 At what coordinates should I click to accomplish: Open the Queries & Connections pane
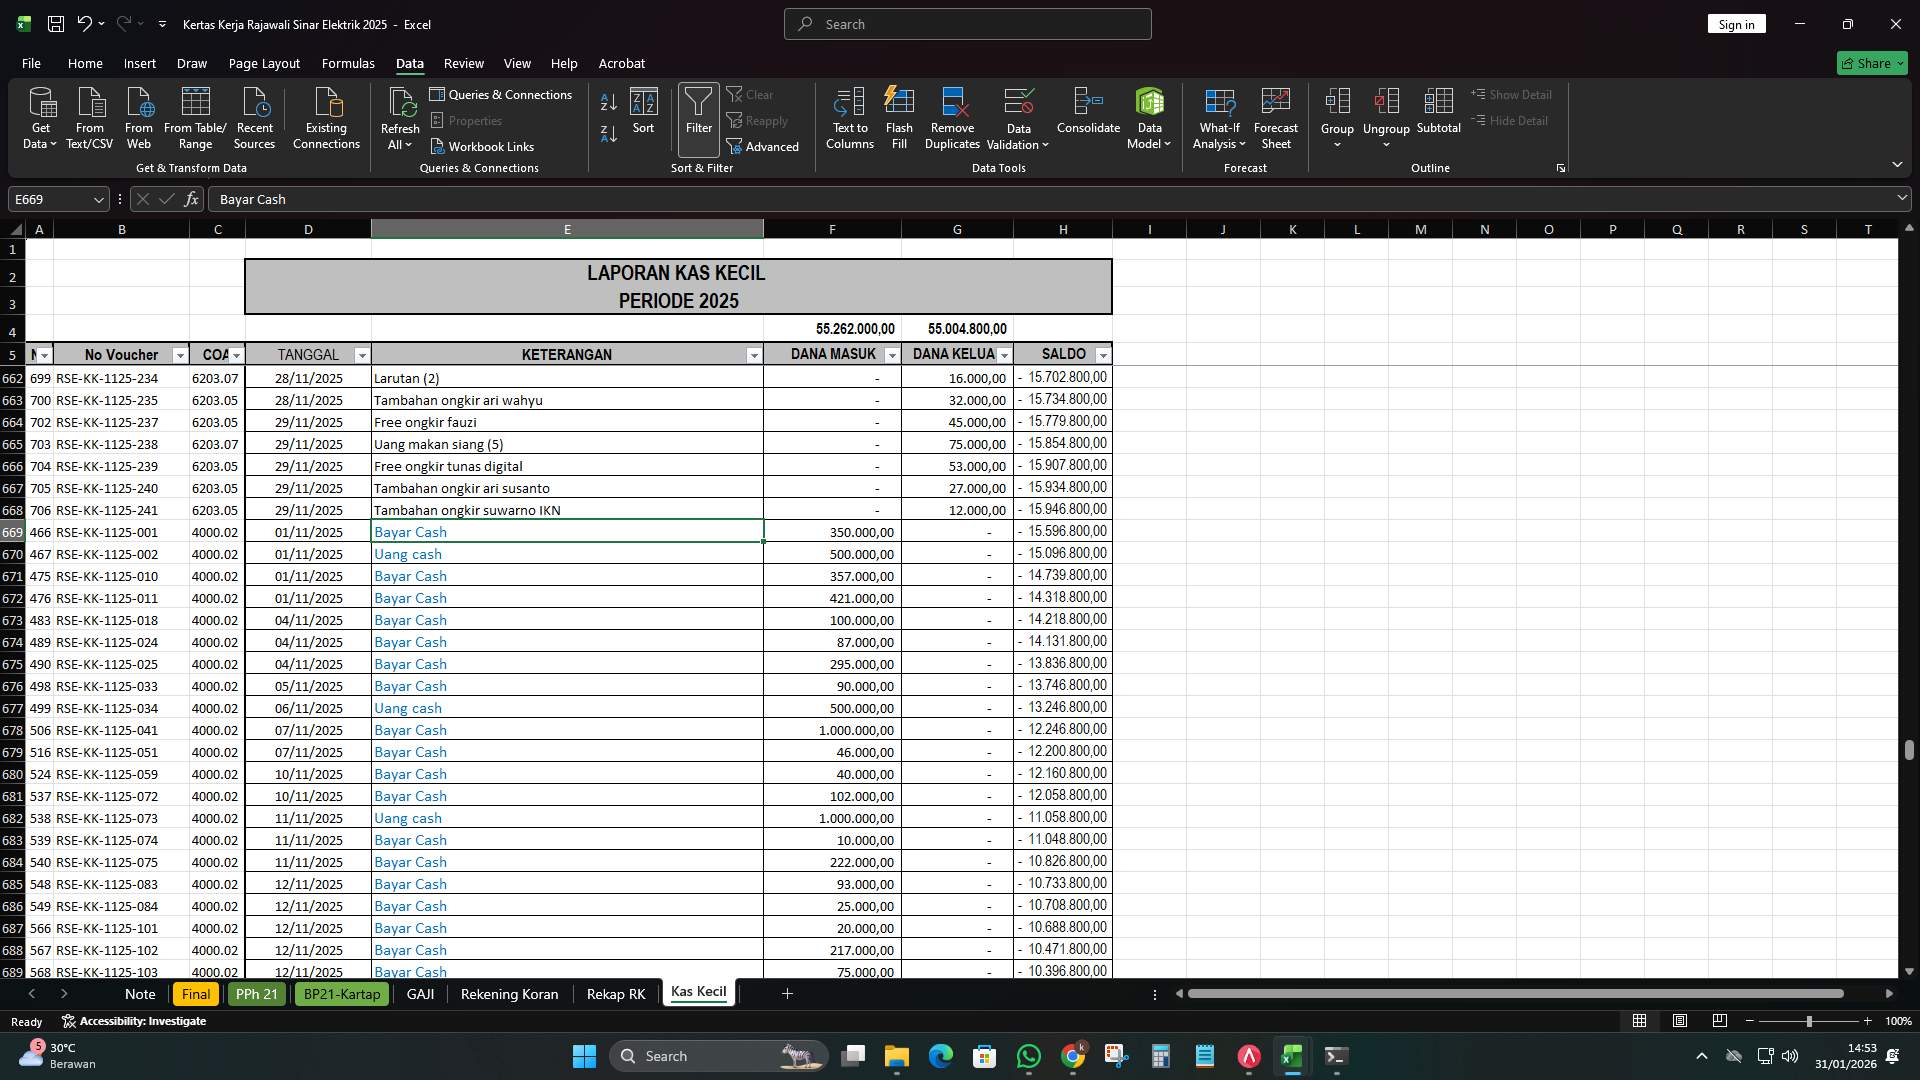(x=502, y=94)
